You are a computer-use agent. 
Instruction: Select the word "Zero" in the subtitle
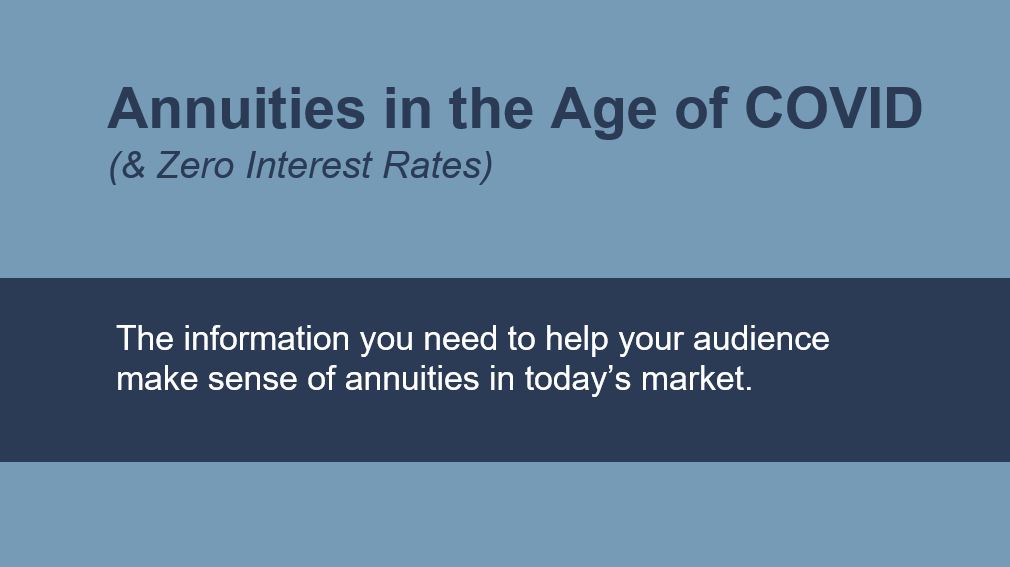(x=195, y=165)
